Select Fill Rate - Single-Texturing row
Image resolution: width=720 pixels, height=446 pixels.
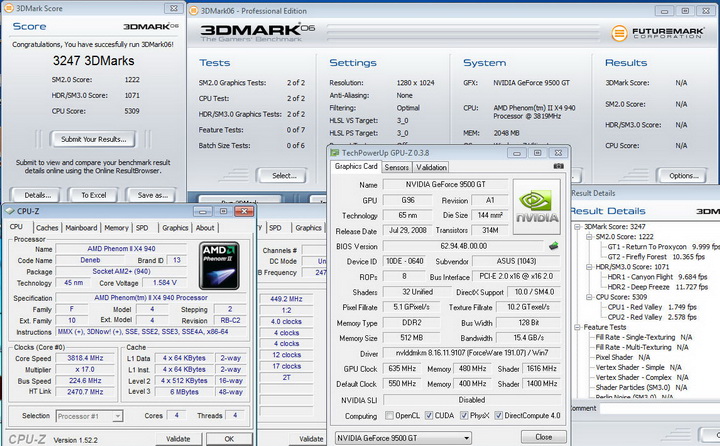(x=644, y=337)
